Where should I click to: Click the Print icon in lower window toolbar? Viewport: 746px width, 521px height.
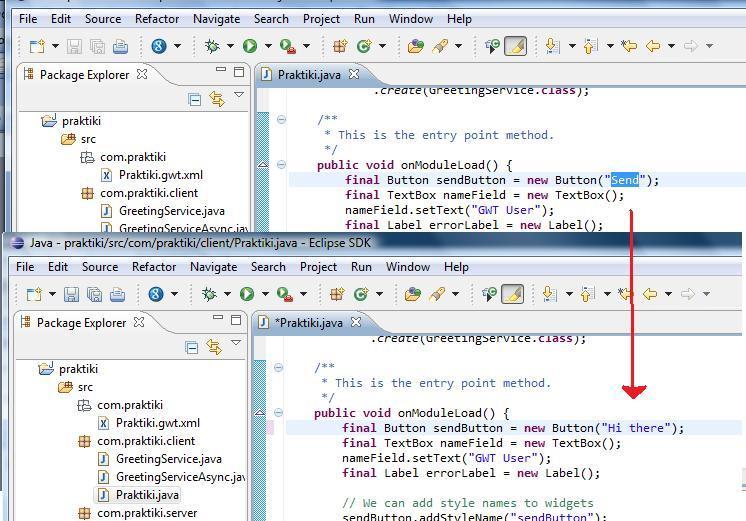[118, 295]
